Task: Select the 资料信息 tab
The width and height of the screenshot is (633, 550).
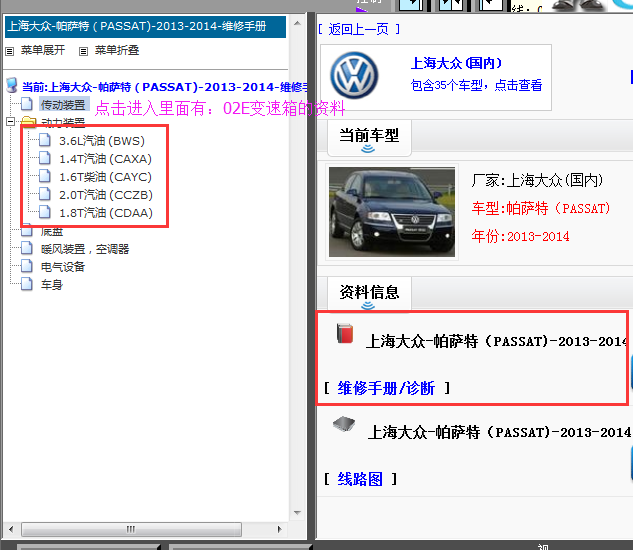Action: tap(369, 294)
